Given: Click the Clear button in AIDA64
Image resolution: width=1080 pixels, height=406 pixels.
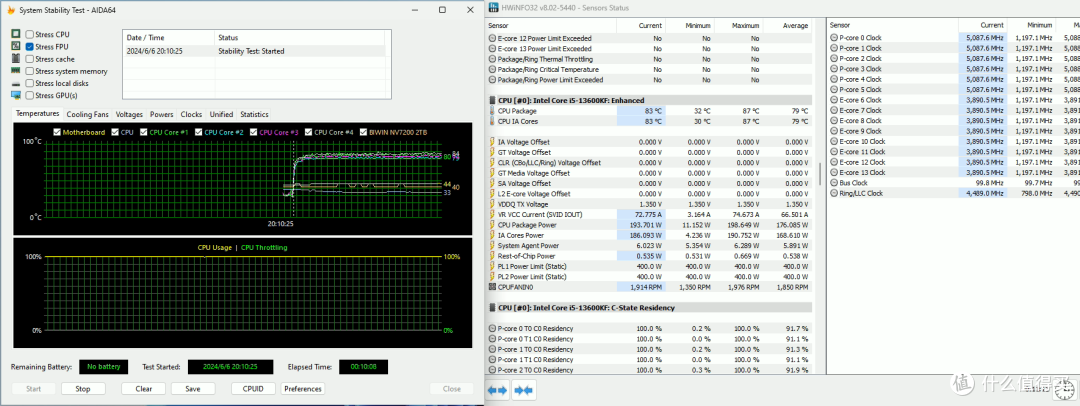Looking at the screenshot, I should point(144,389).
